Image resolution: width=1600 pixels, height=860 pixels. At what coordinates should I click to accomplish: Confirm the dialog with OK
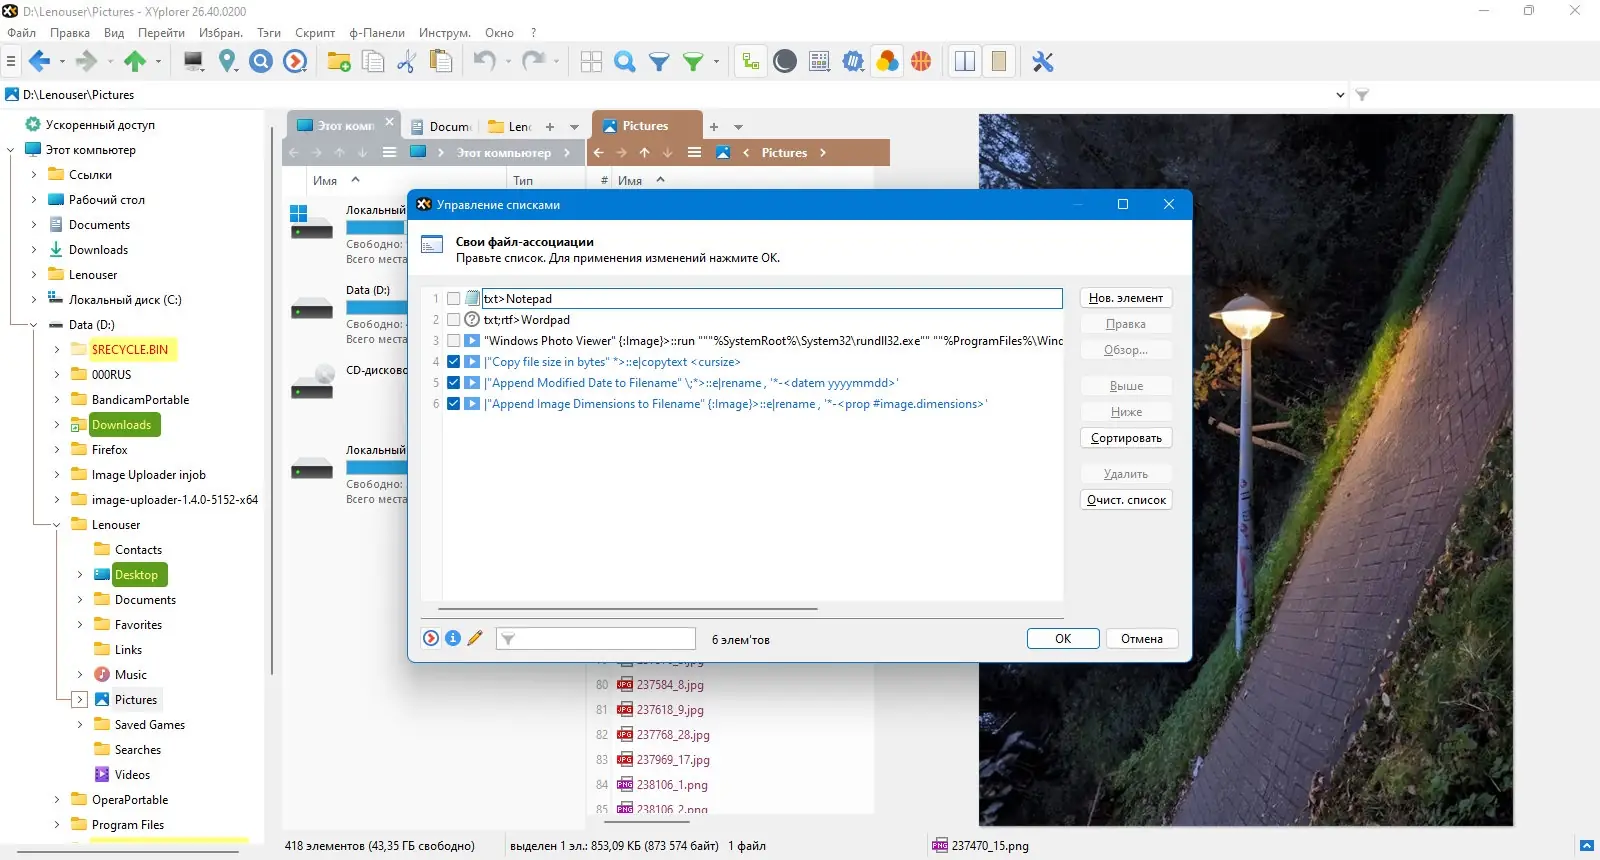[x=1063, y=639]
